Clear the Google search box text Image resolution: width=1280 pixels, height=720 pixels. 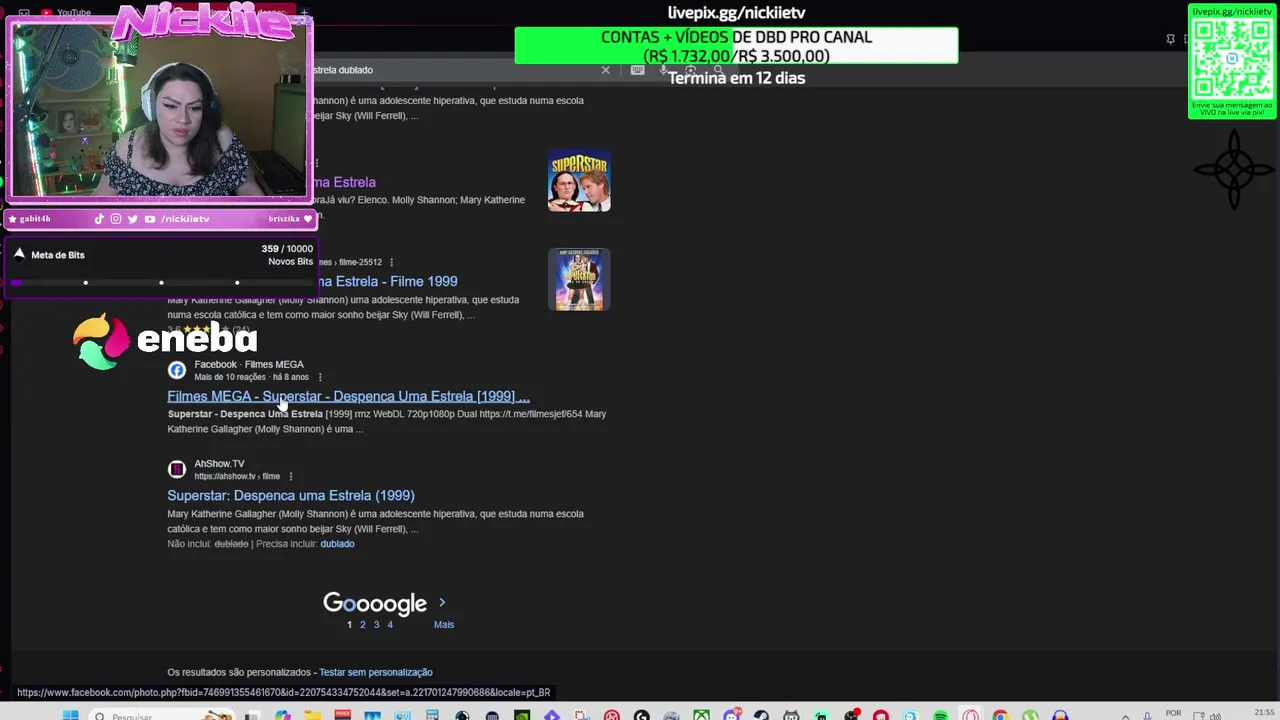(605, 70)
